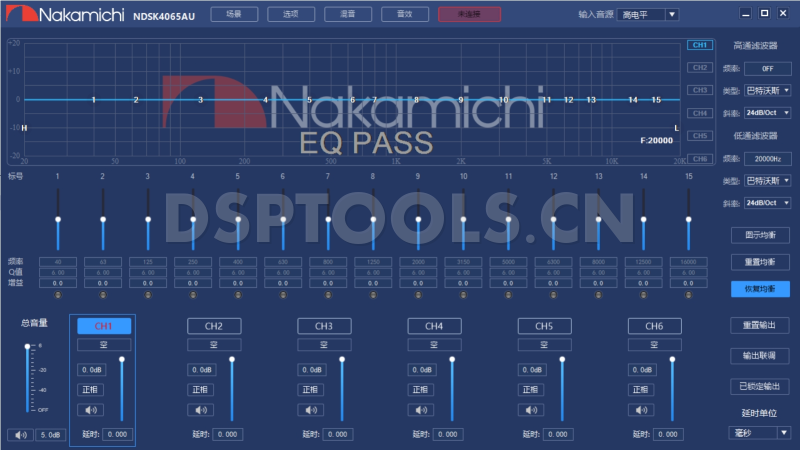The height and width of the screenshot is (450, 800).
Task: Mute CH2 using its speaker icon
Action: point(200,409)
